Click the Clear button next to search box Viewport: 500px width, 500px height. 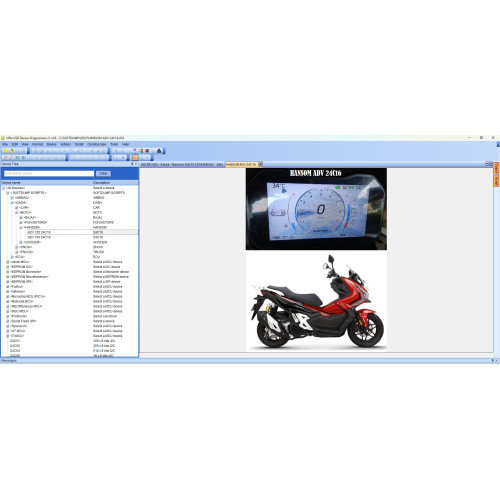103,173
